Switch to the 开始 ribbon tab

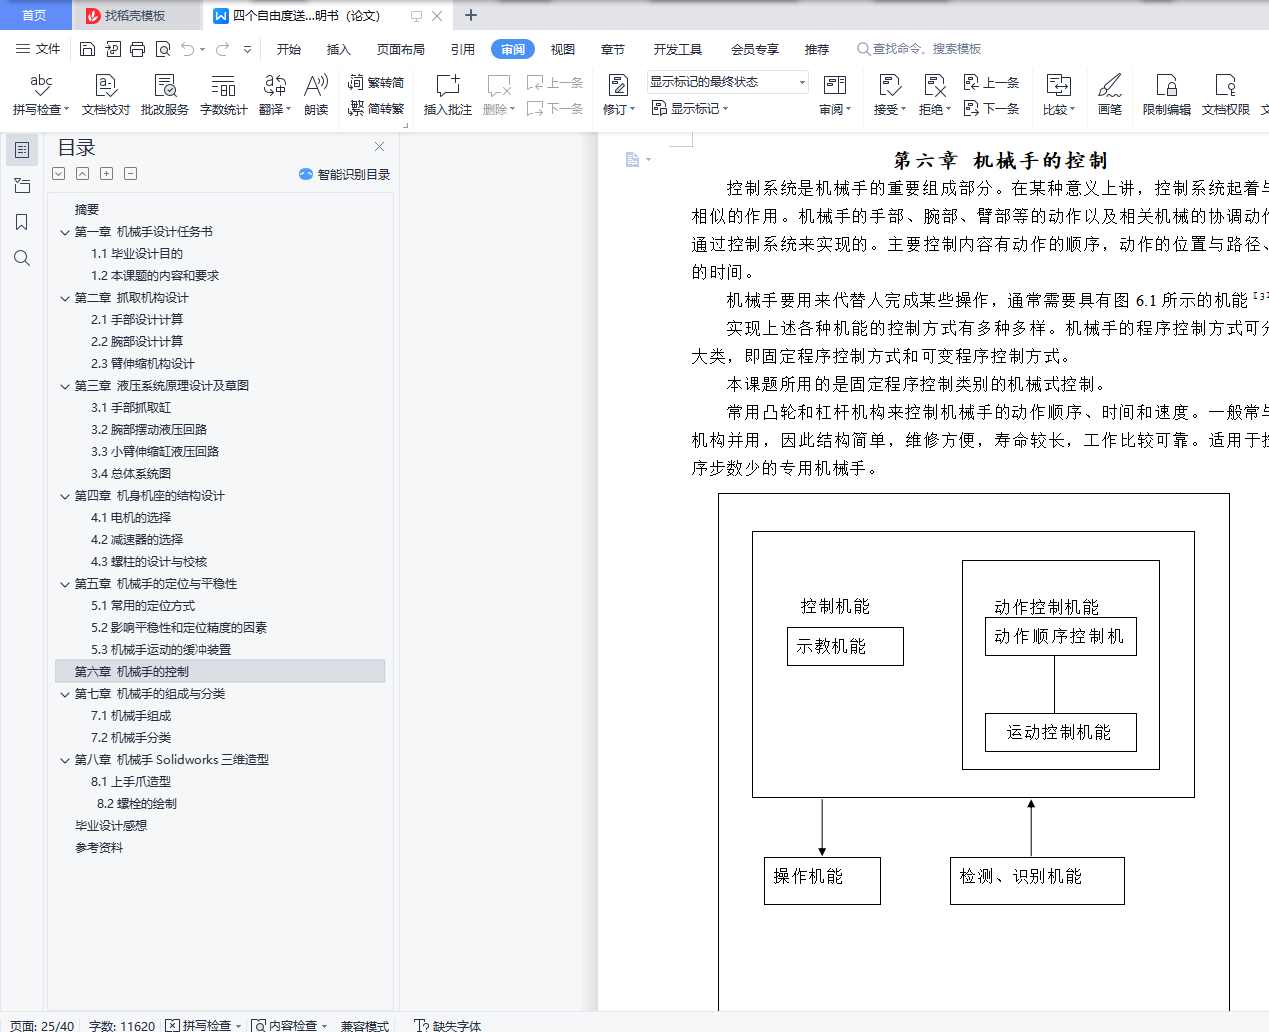tap(289, 49)
